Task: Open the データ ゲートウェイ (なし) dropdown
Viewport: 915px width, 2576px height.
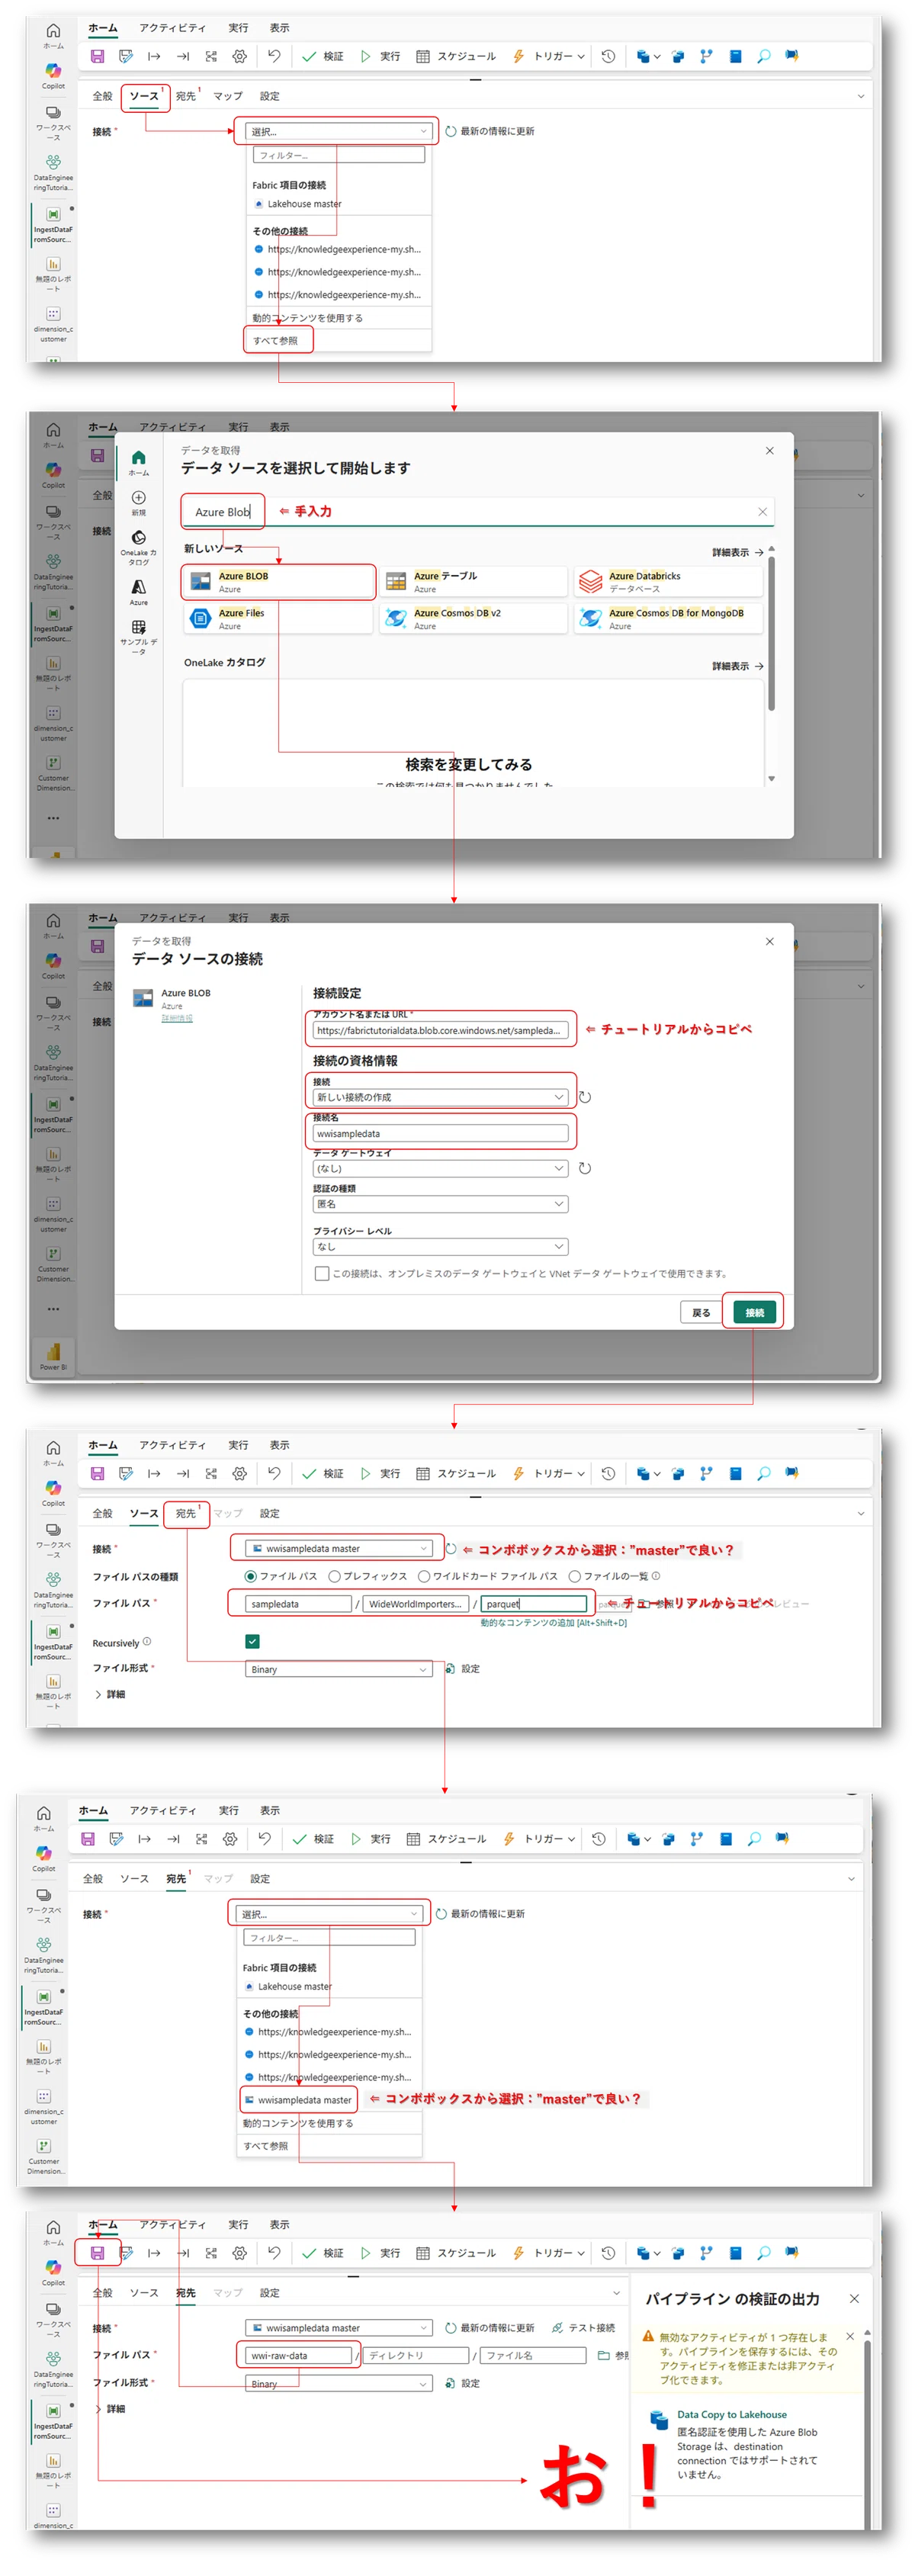Action: (x=440, y=1168)
